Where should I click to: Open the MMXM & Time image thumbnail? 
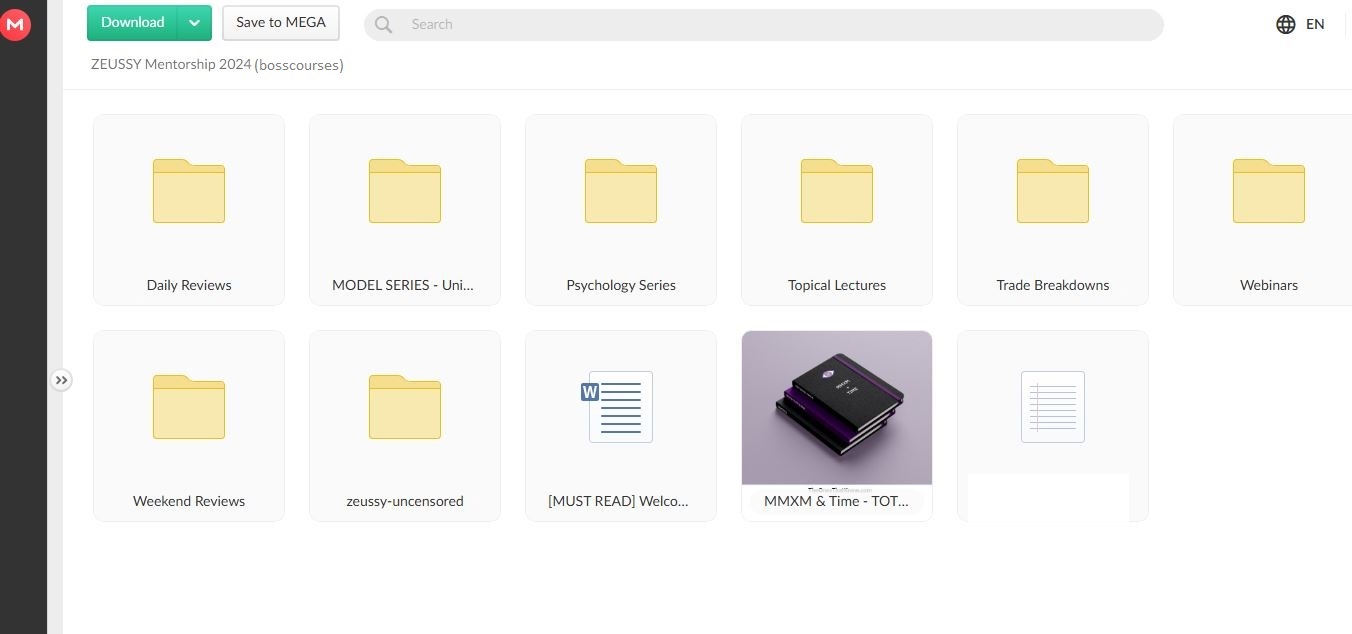(x=837, y=410)
